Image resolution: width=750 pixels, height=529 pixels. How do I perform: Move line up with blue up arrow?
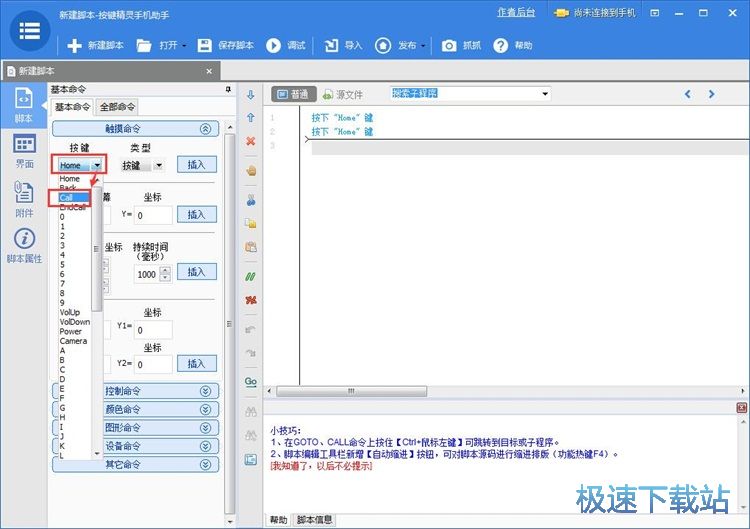251,118
